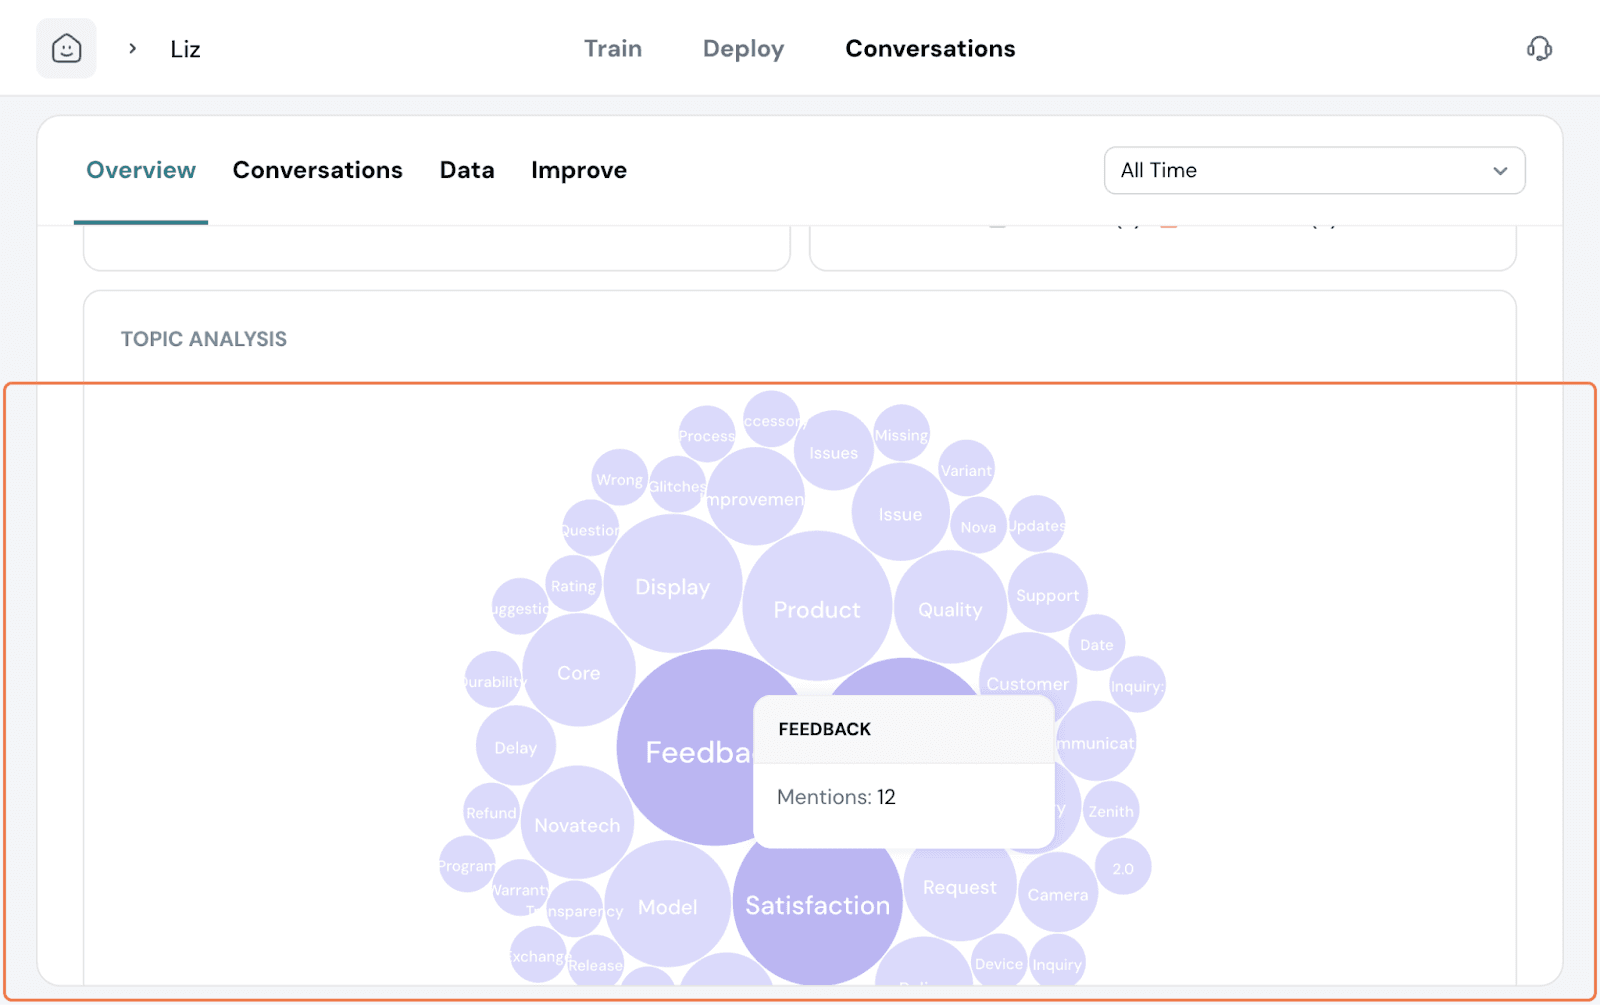Expand the All Time dropdown arrow

(x=1500, y=171)
